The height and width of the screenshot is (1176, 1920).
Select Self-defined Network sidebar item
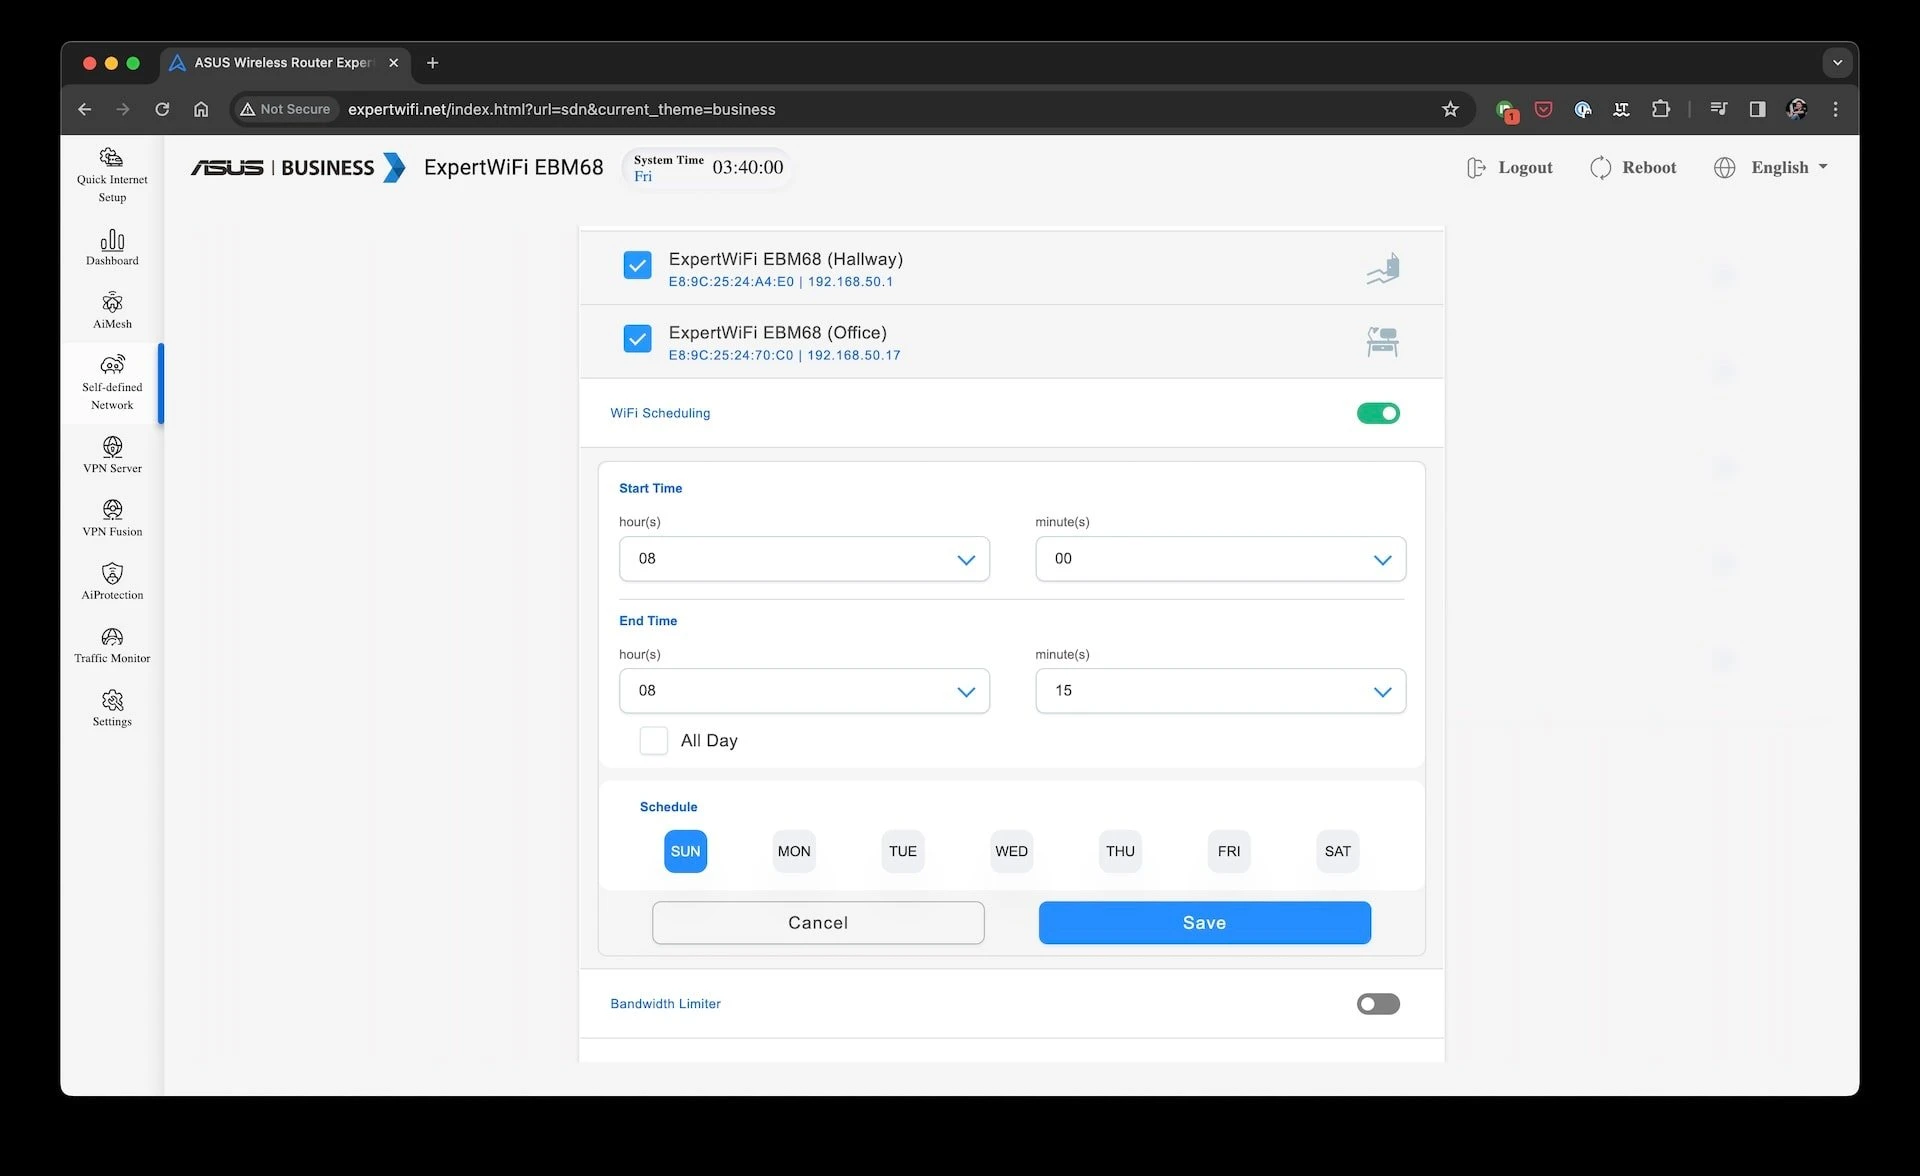pos(112,383)
